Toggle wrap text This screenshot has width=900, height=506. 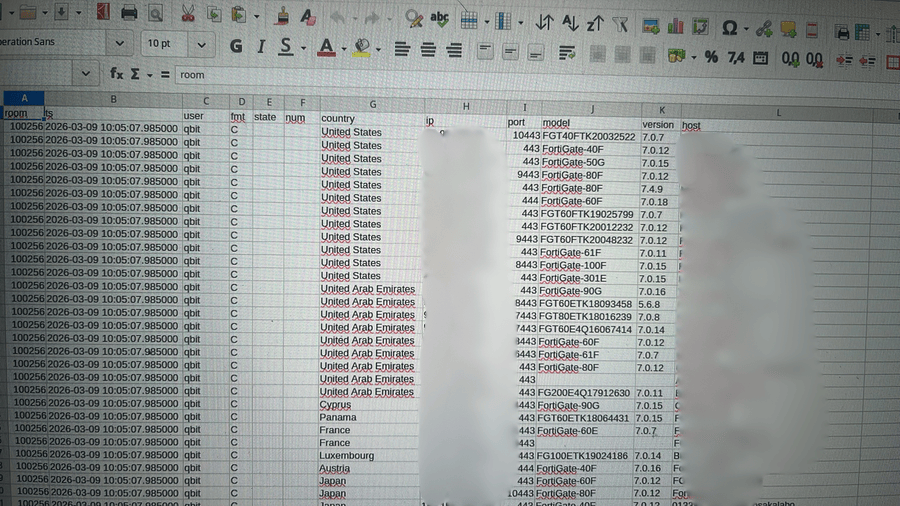point(567,53)
